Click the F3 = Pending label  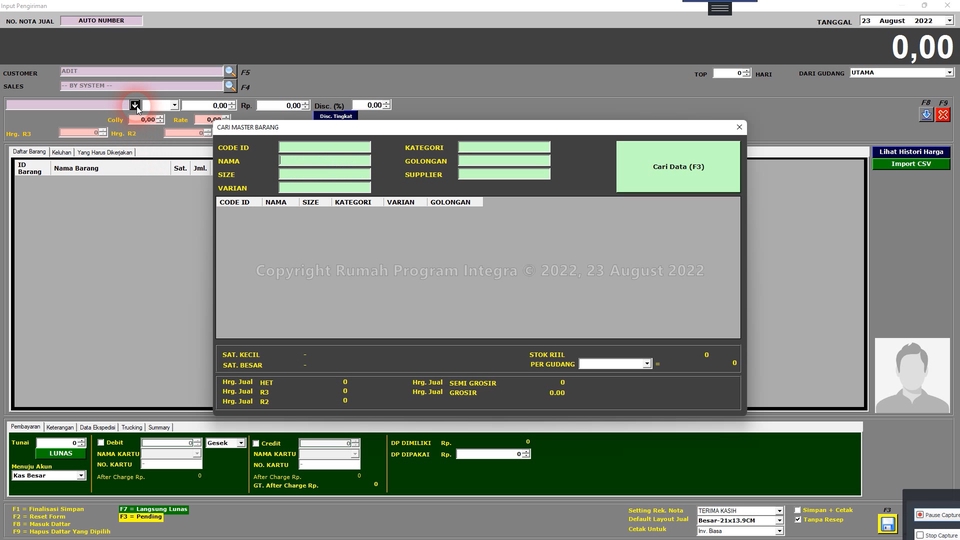(141, 517)
